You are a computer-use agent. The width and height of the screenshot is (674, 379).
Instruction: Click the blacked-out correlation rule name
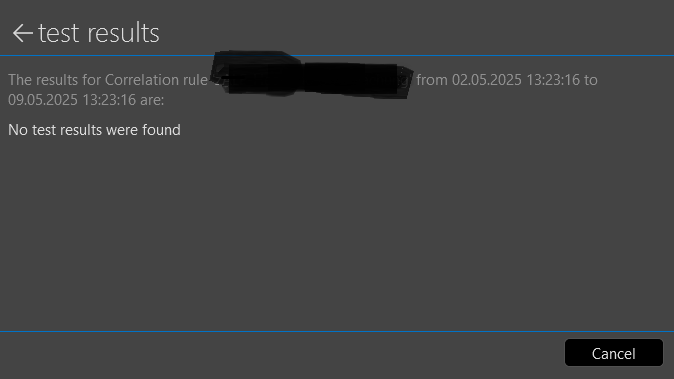[312, 74]
